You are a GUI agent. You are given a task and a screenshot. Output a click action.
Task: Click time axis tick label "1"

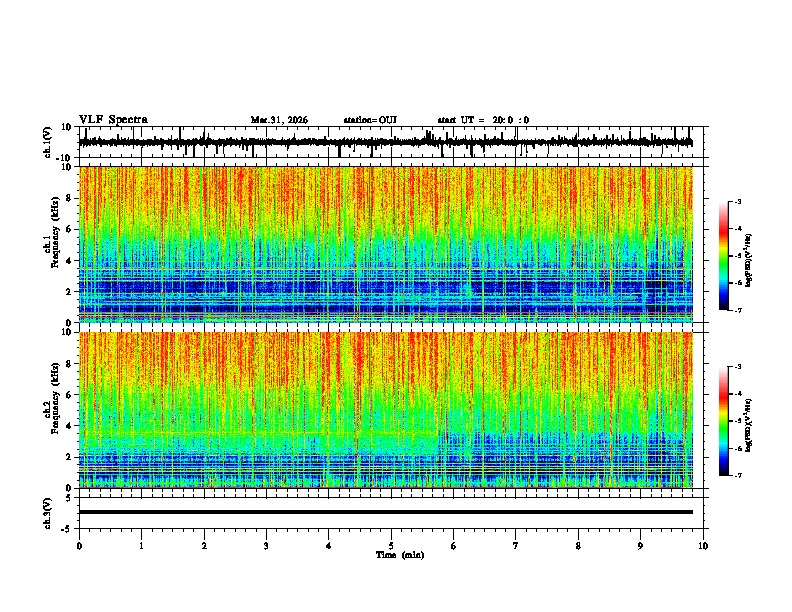pyautogui.click(x=141, y=546)
